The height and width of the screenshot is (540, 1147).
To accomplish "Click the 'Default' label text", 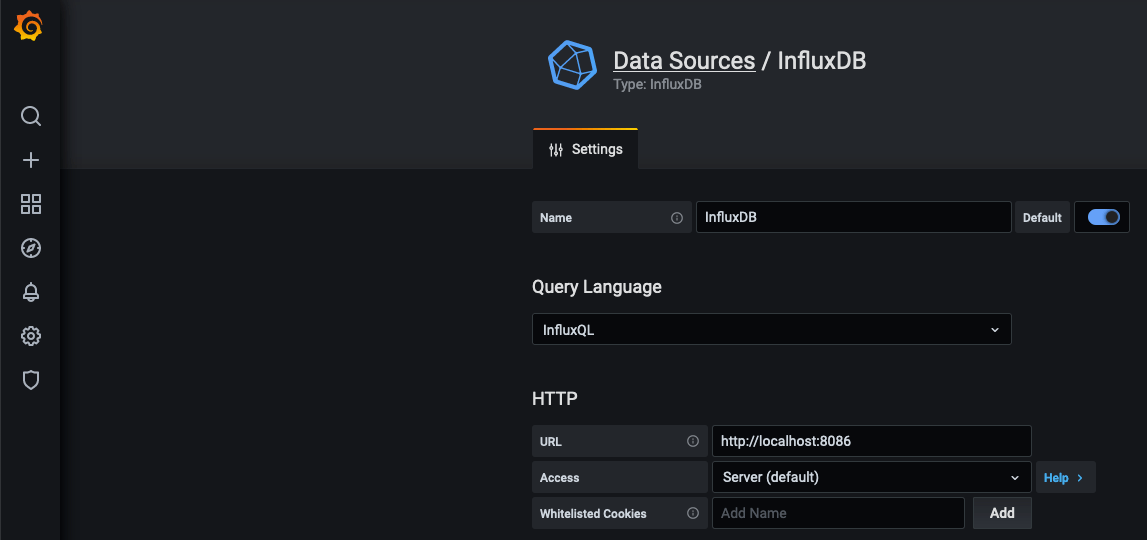I will [x=1042, y=218].
